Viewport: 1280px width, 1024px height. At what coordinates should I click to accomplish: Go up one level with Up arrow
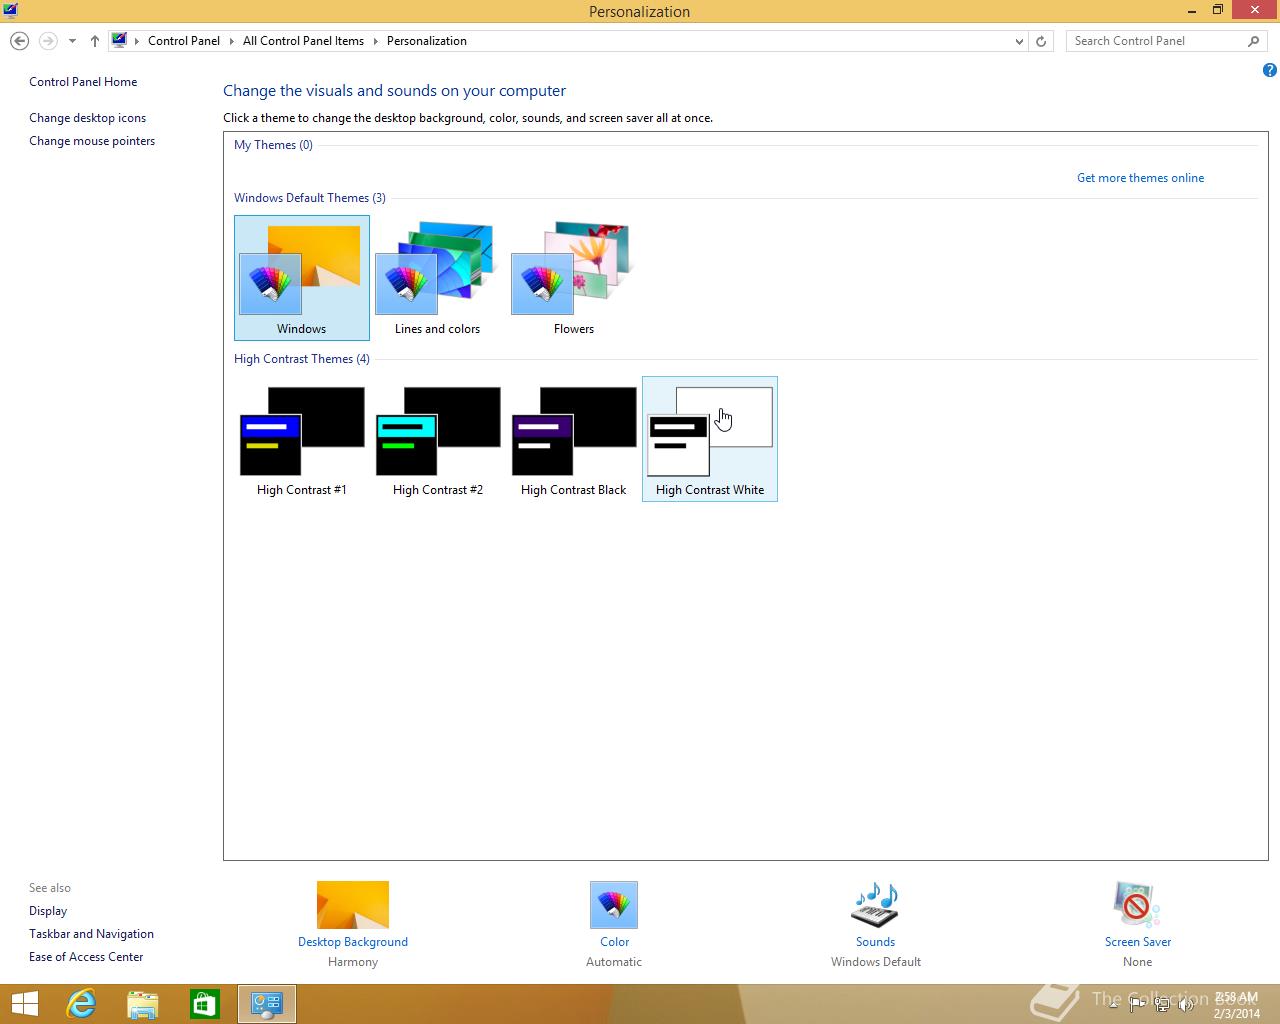point(94,41)
